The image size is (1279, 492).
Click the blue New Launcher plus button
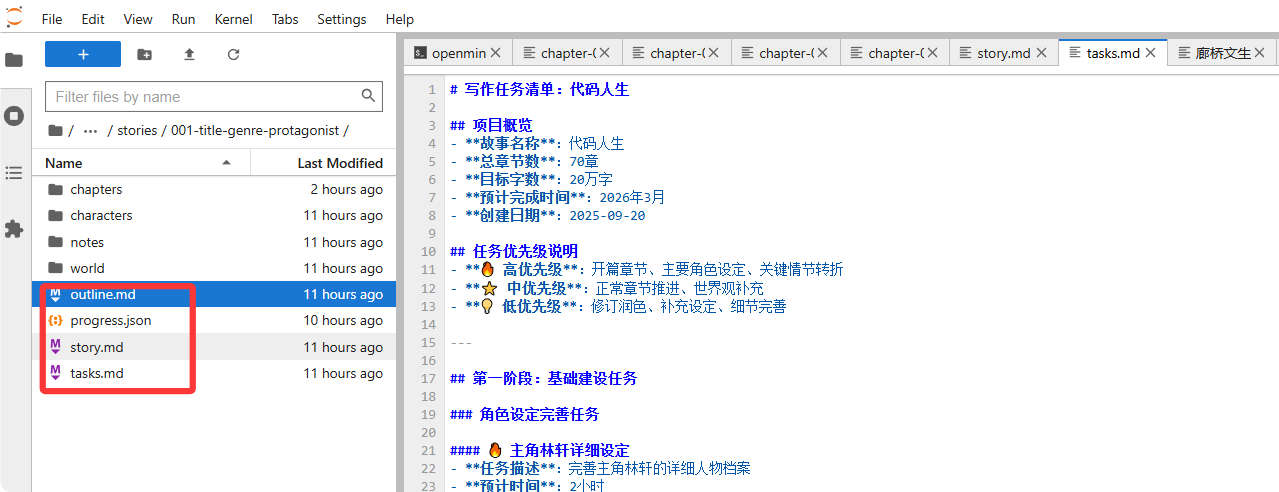click(83, 54)
